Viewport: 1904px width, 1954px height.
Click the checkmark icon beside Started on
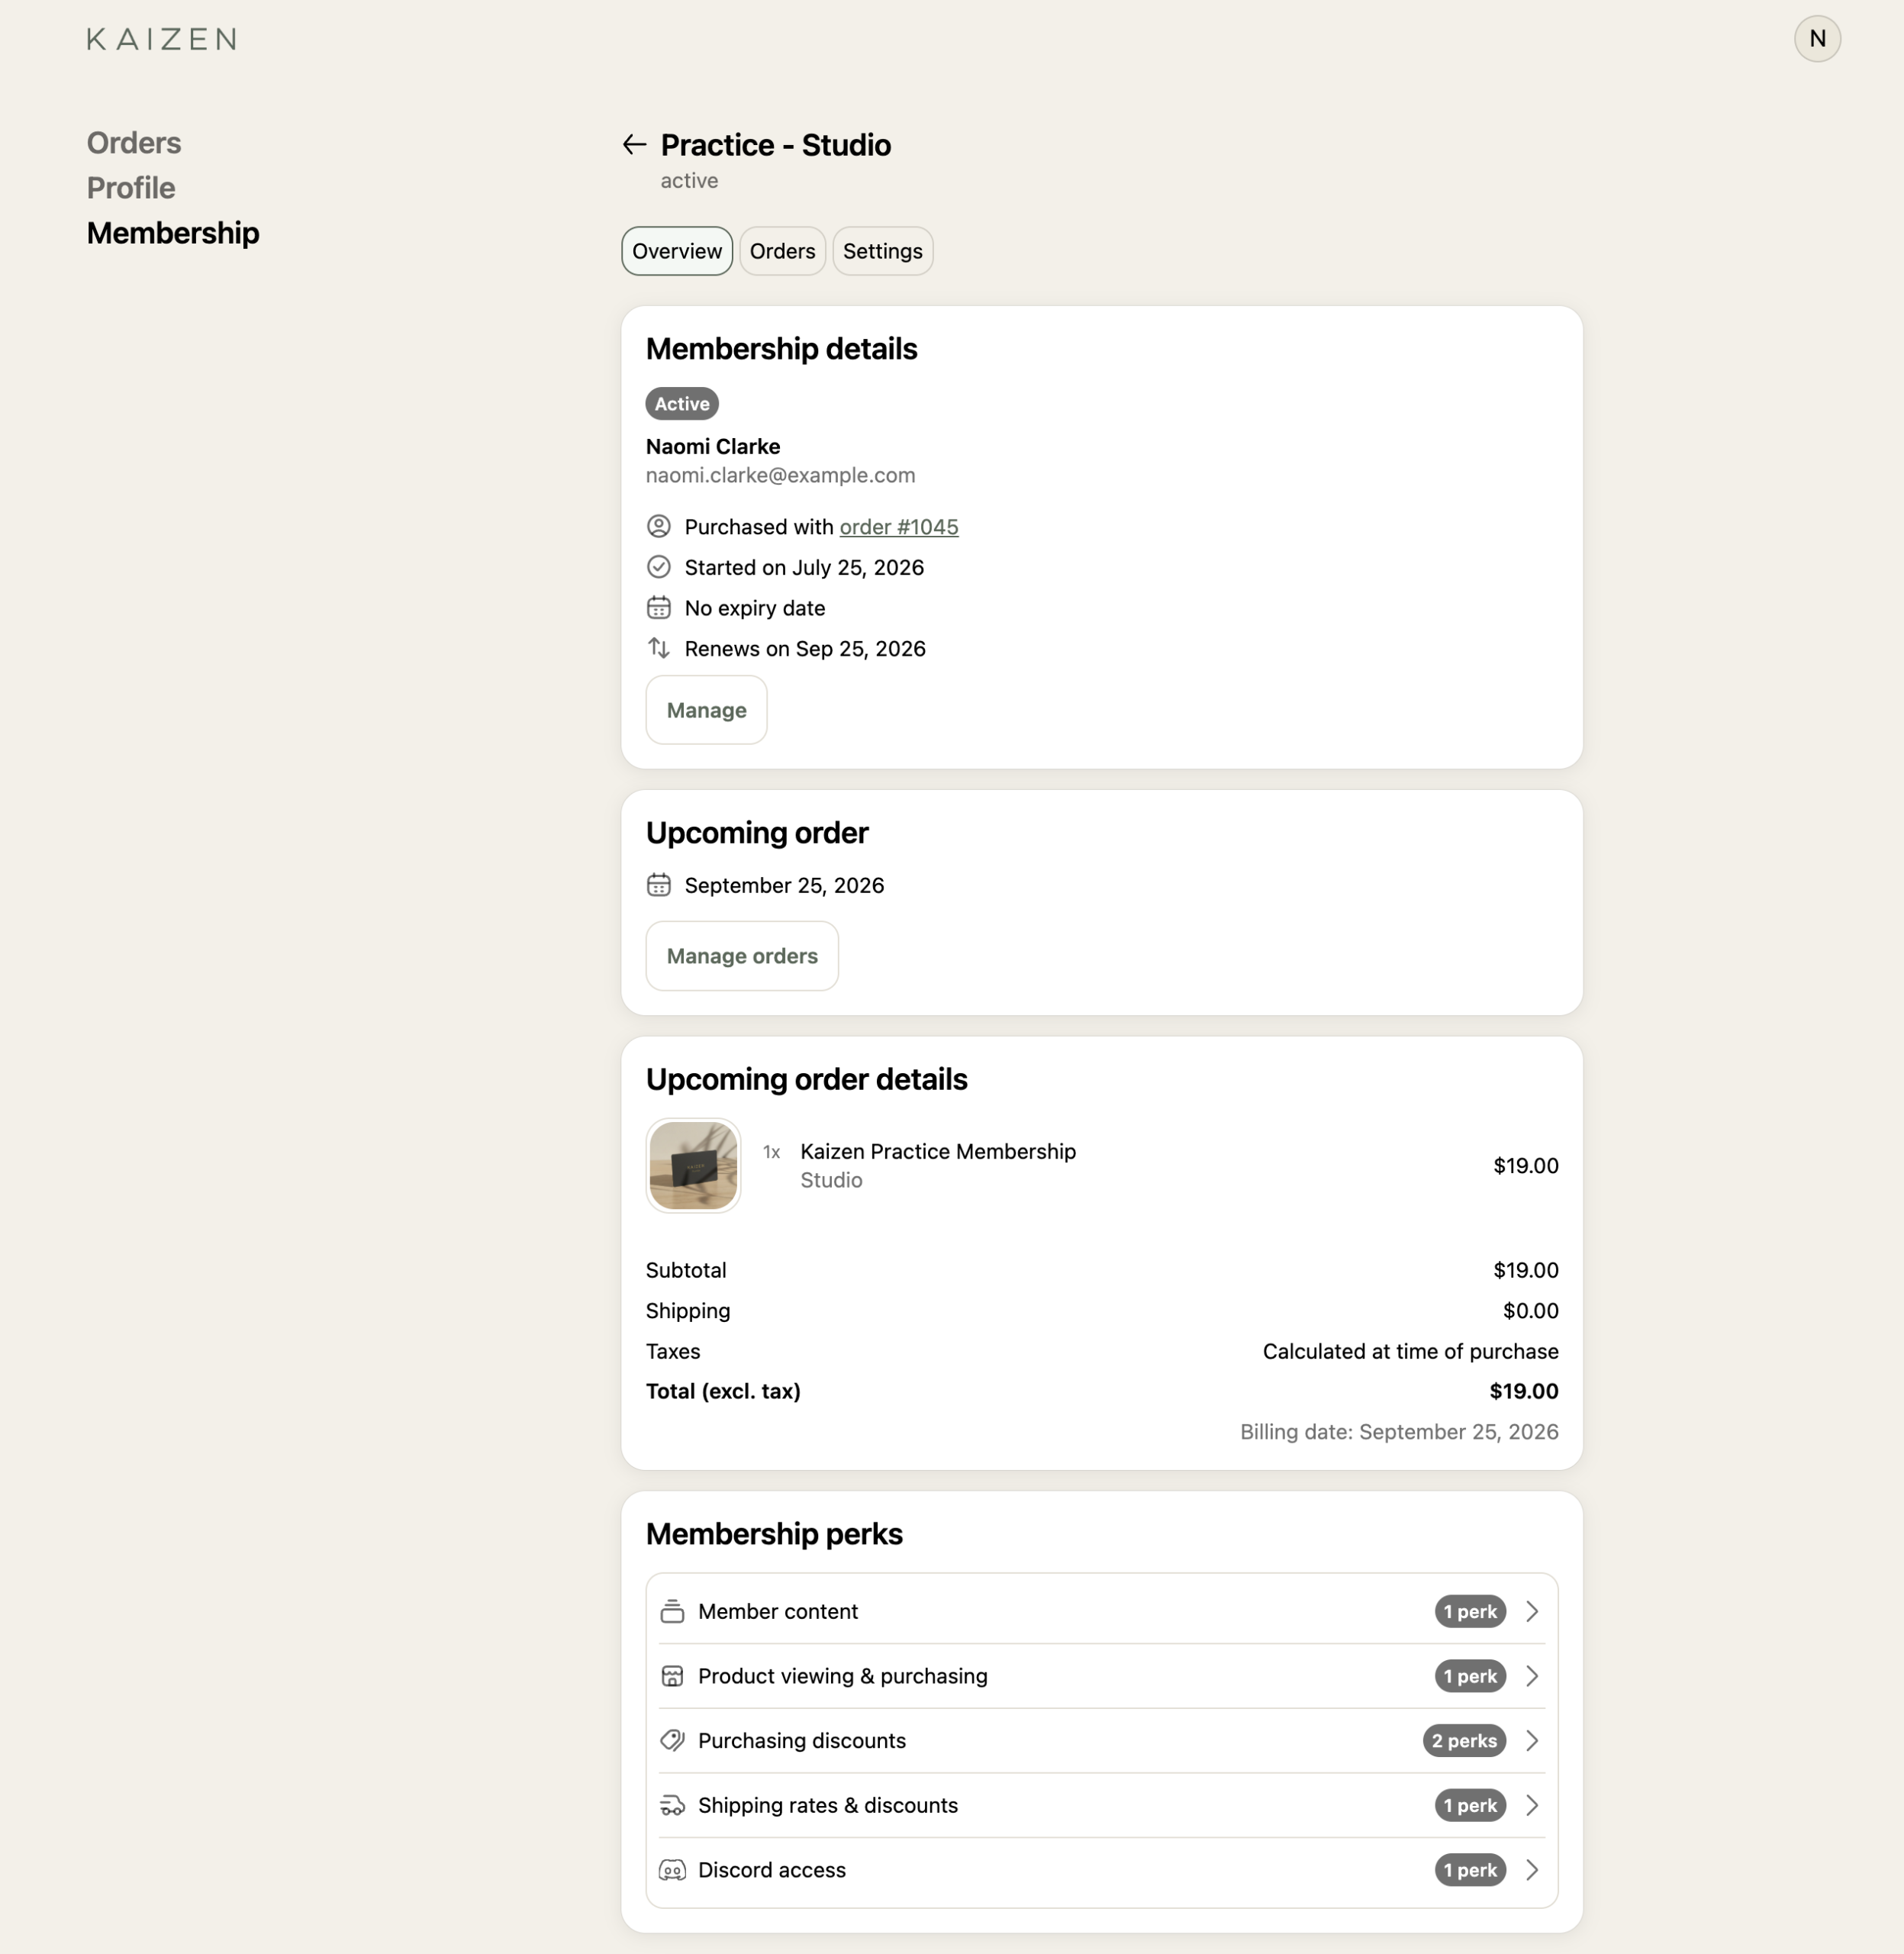[x=658, y=567]
